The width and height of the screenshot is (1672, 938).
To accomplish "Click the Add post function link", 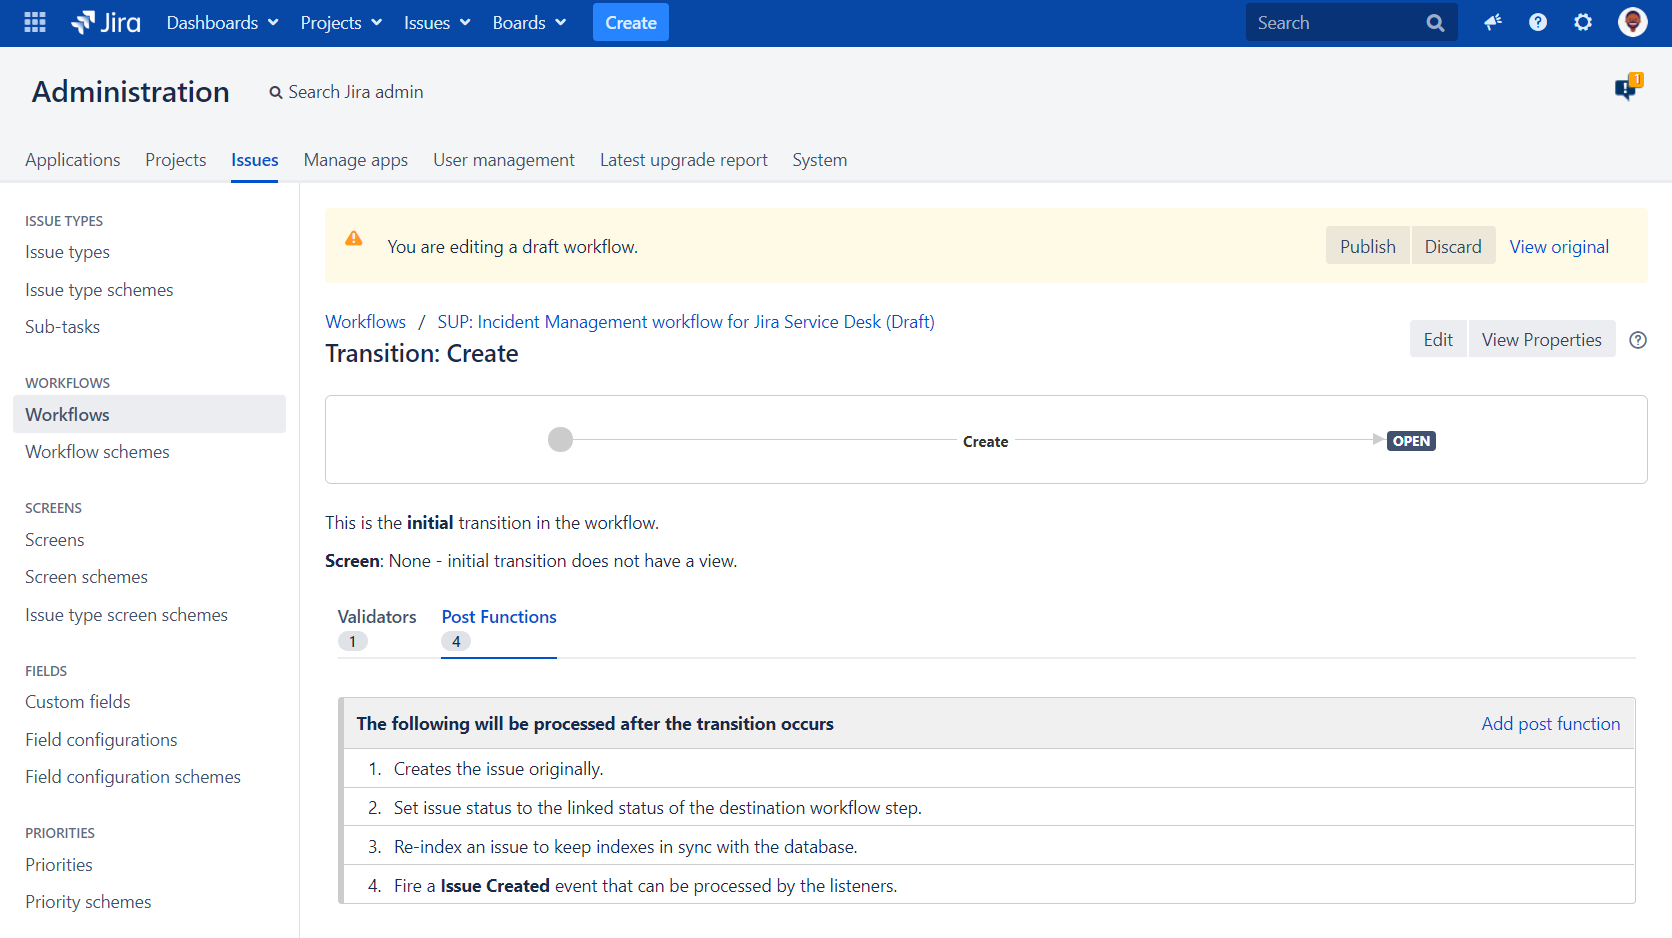I will click(1551, 723).
